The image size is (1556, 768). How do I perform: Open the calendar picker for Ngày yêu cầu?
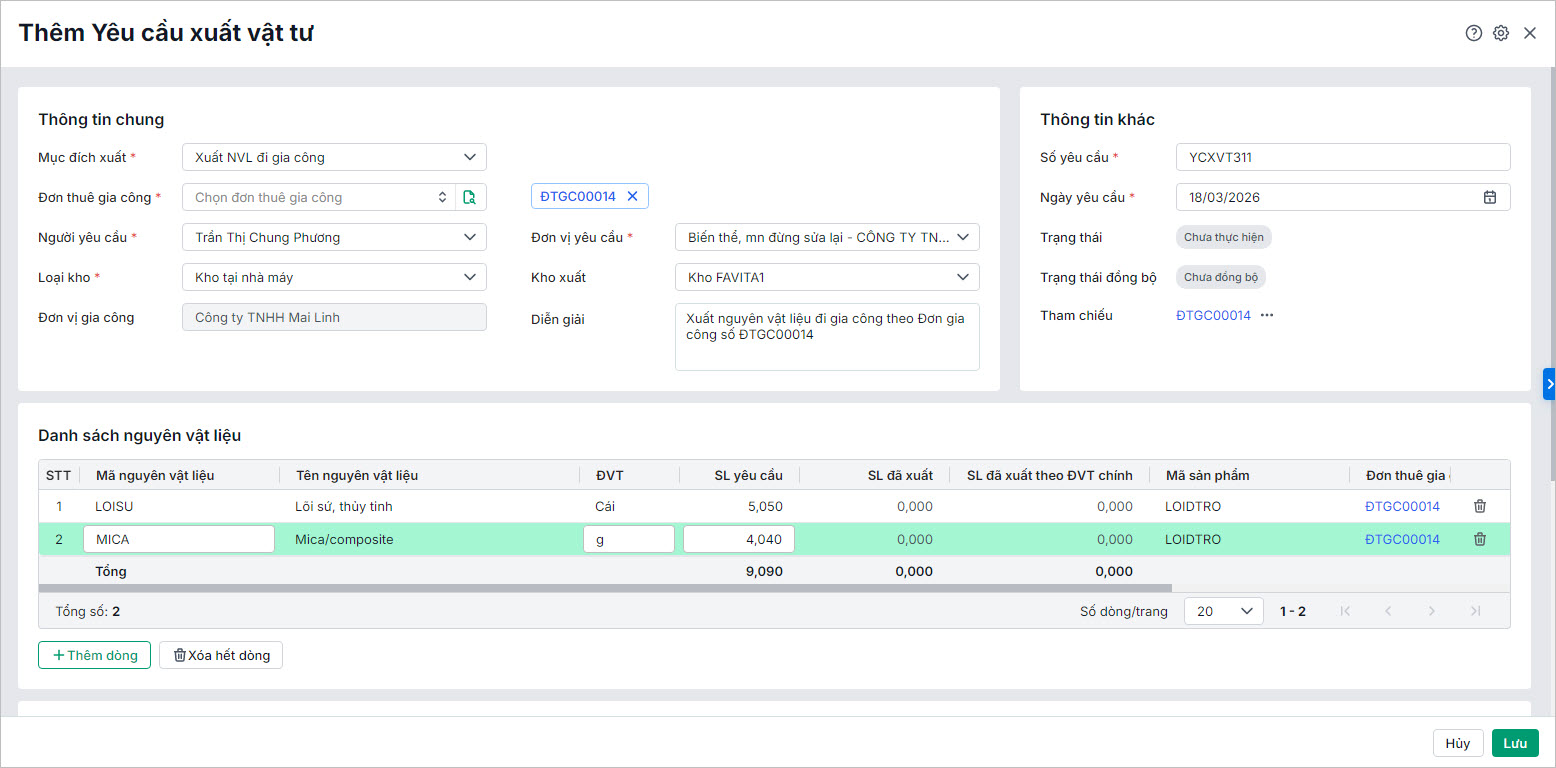click(x=1489, y=197)
